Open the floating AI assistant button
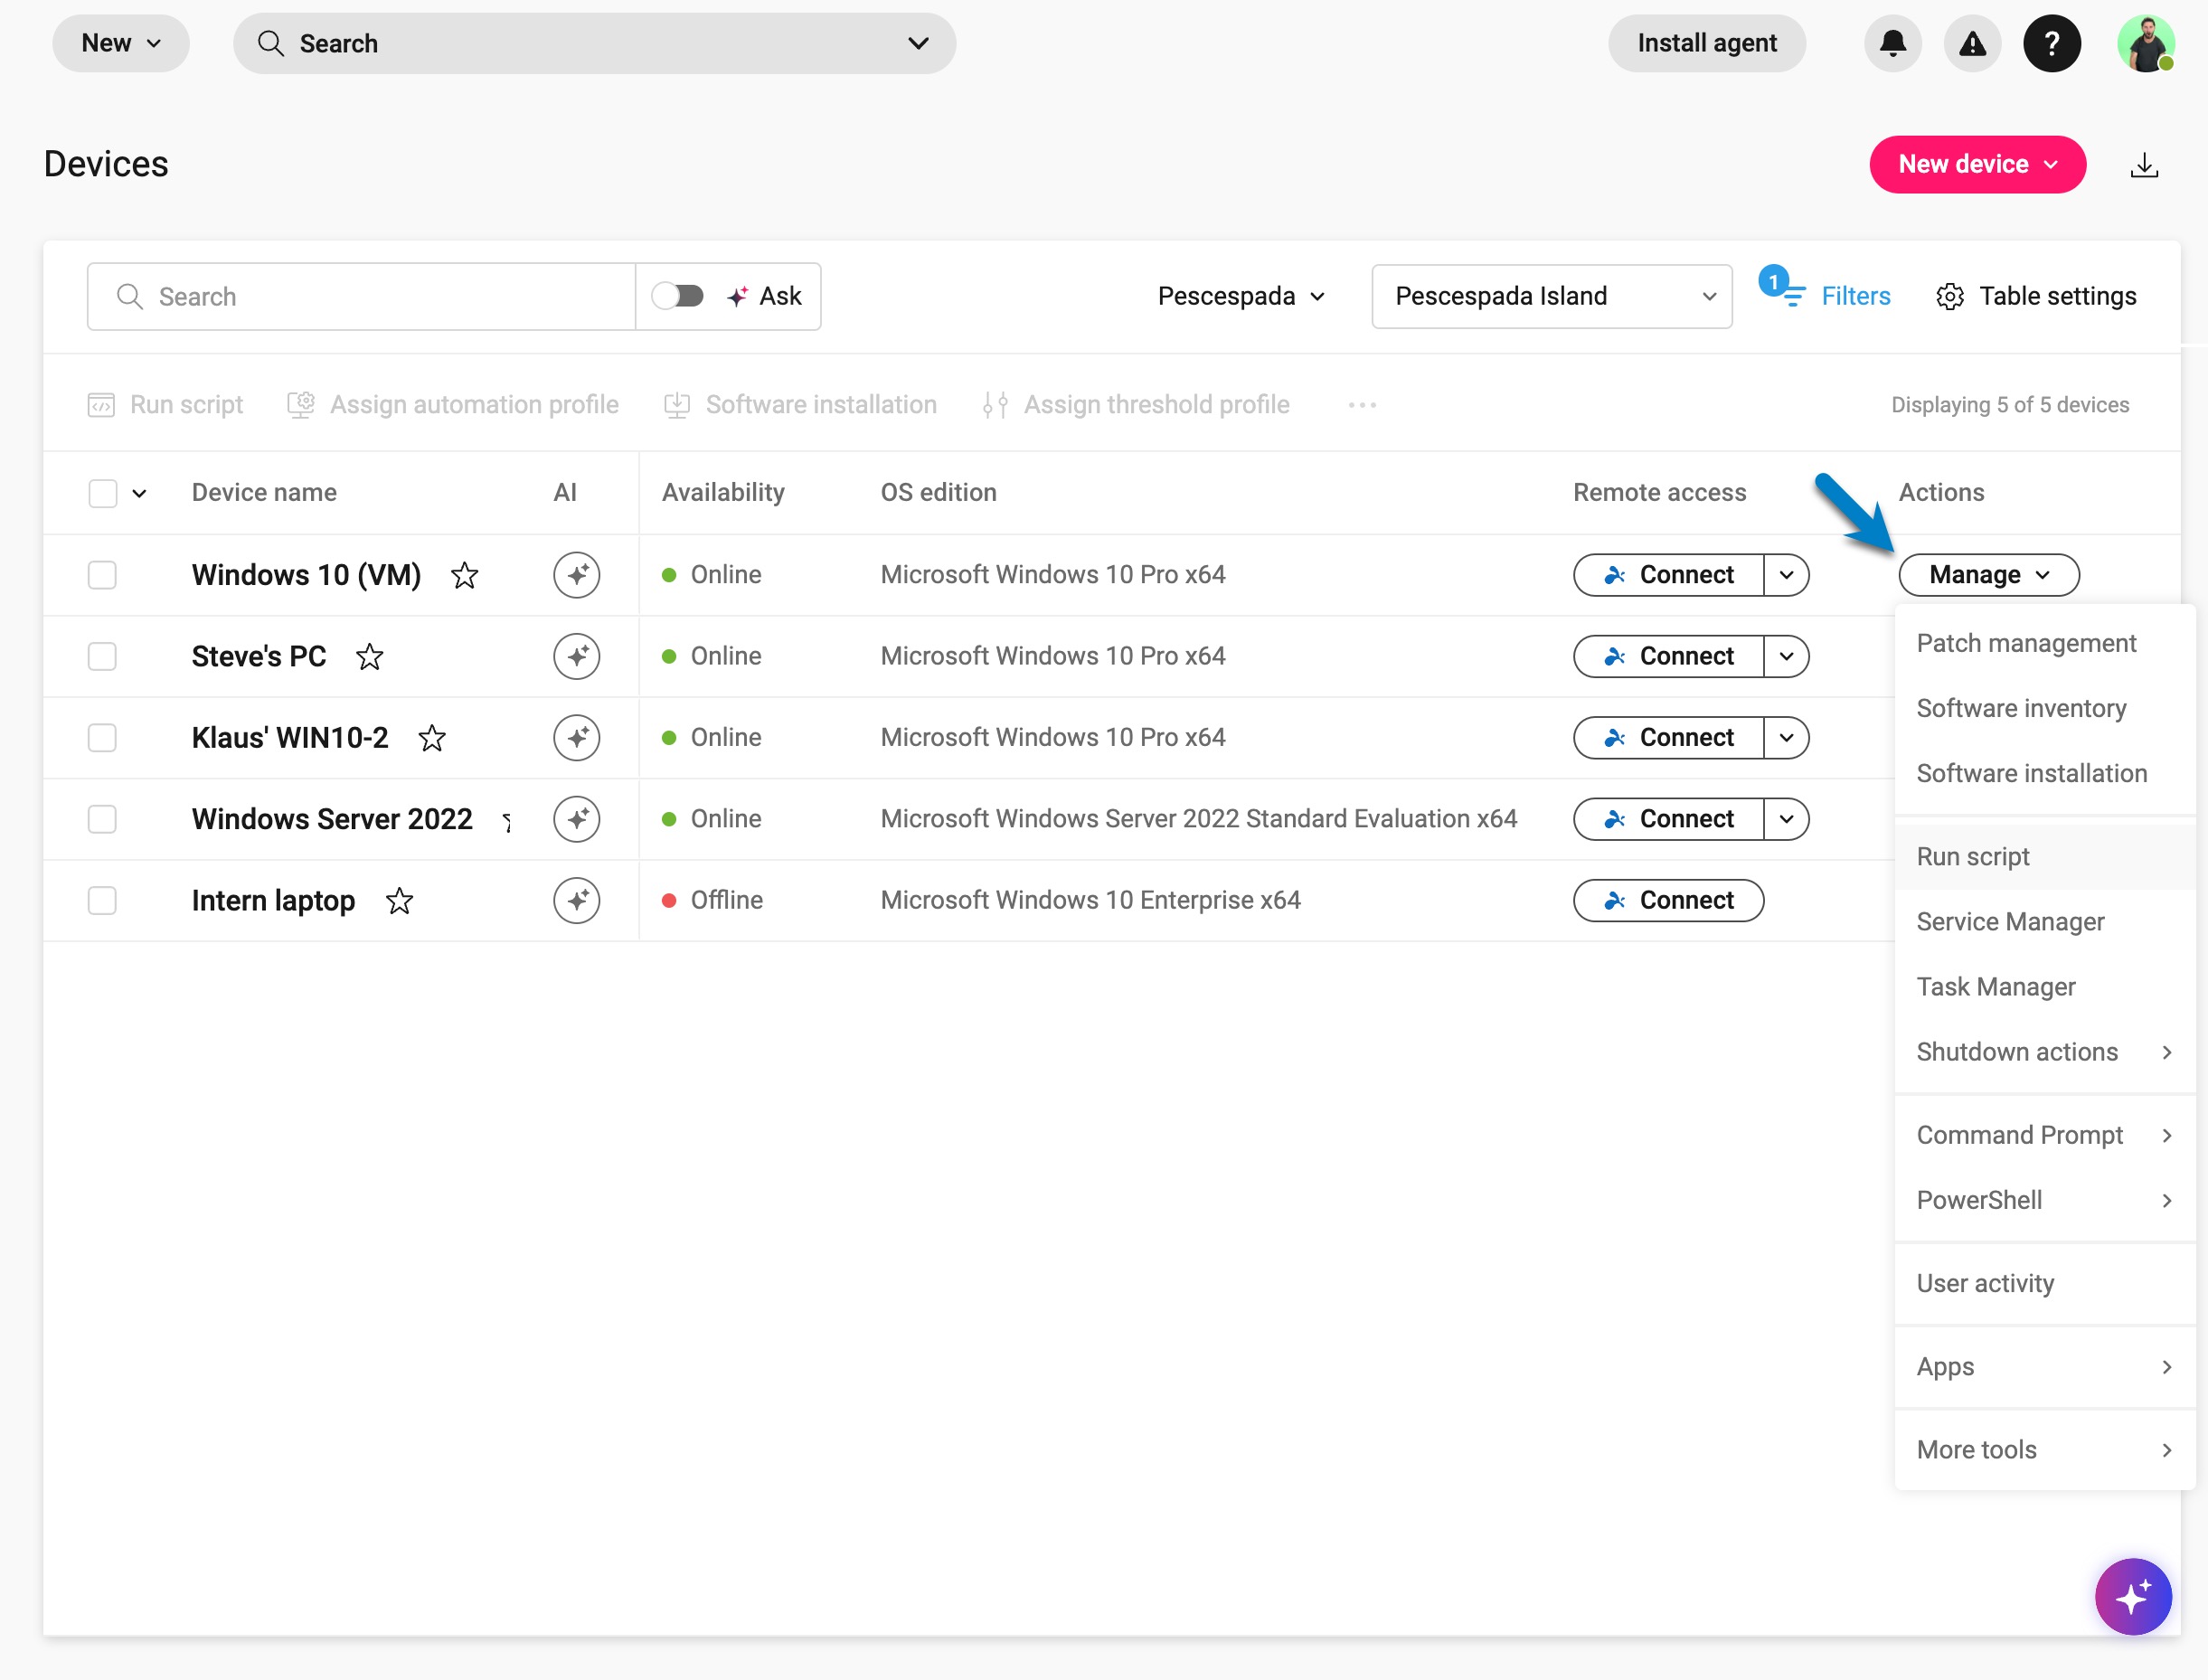The width and height of the screenshot is (2208, 1680). [2132, 1597]
